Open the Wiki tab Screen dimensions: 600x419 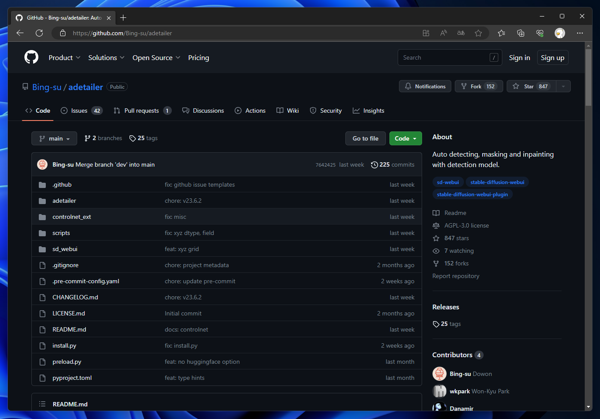(x=287, y=111)
